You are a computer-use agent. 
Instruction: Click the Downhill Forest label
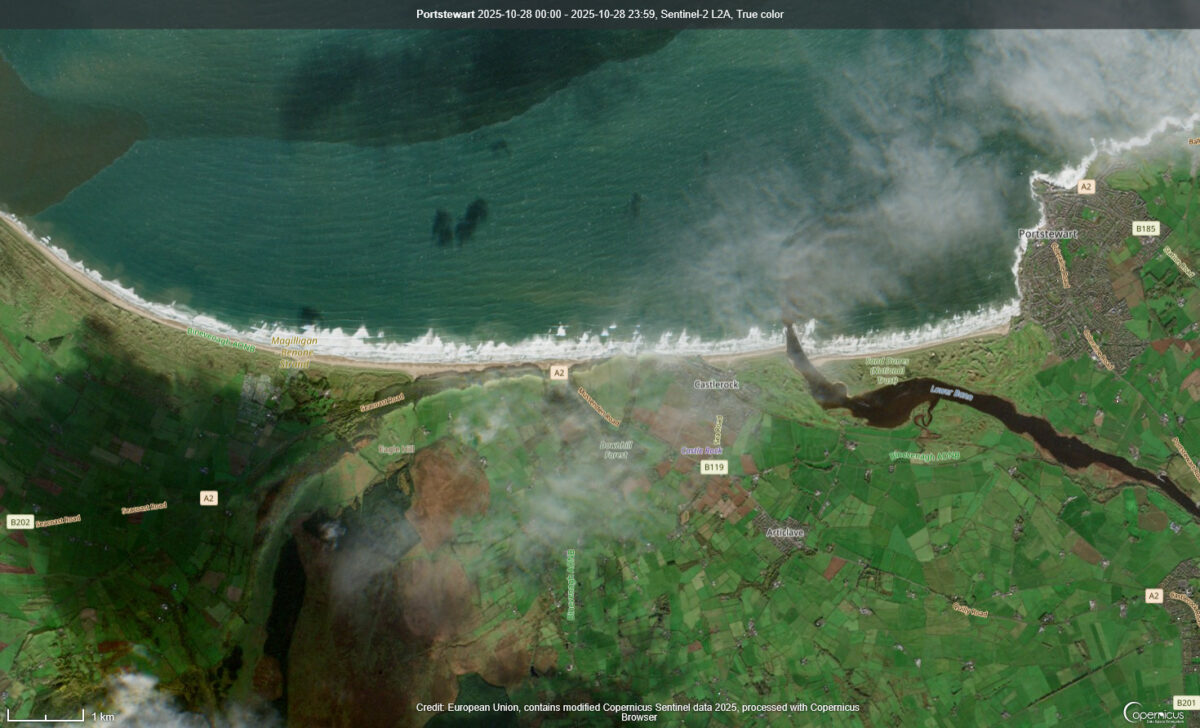(x=617, y=448)
